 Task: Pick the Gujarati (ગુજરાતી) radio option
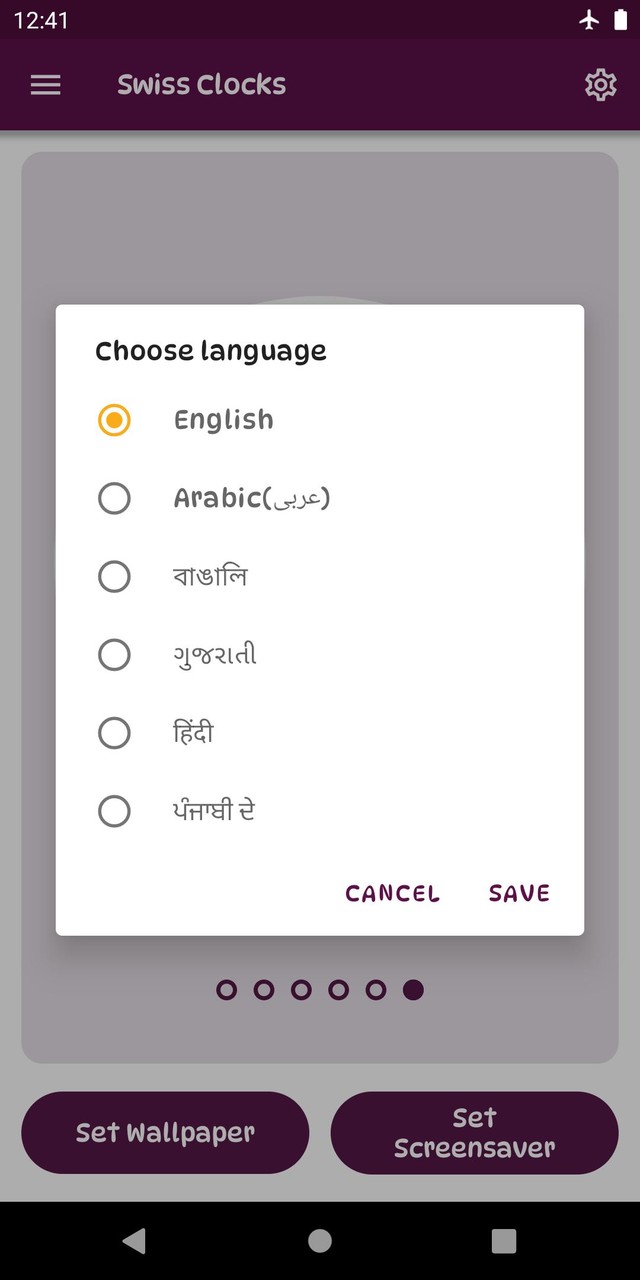114,655
